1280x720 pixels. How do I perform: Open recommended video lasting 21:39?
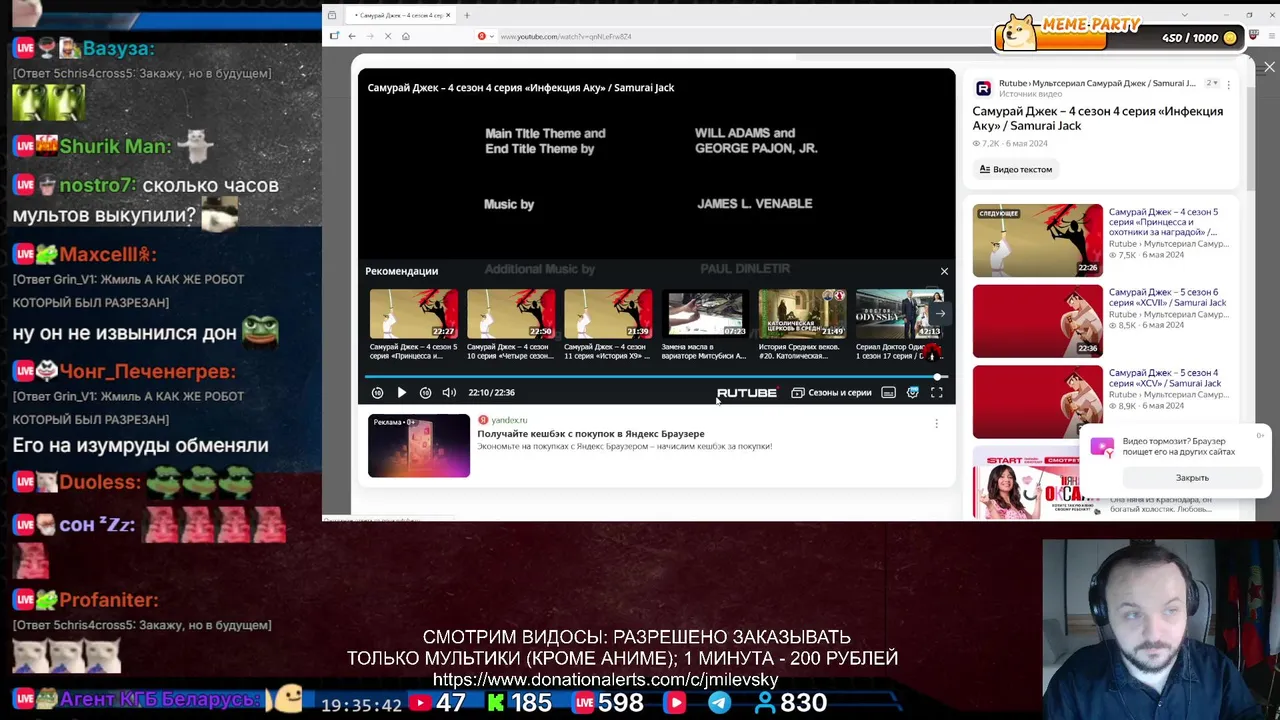point(608,315)
